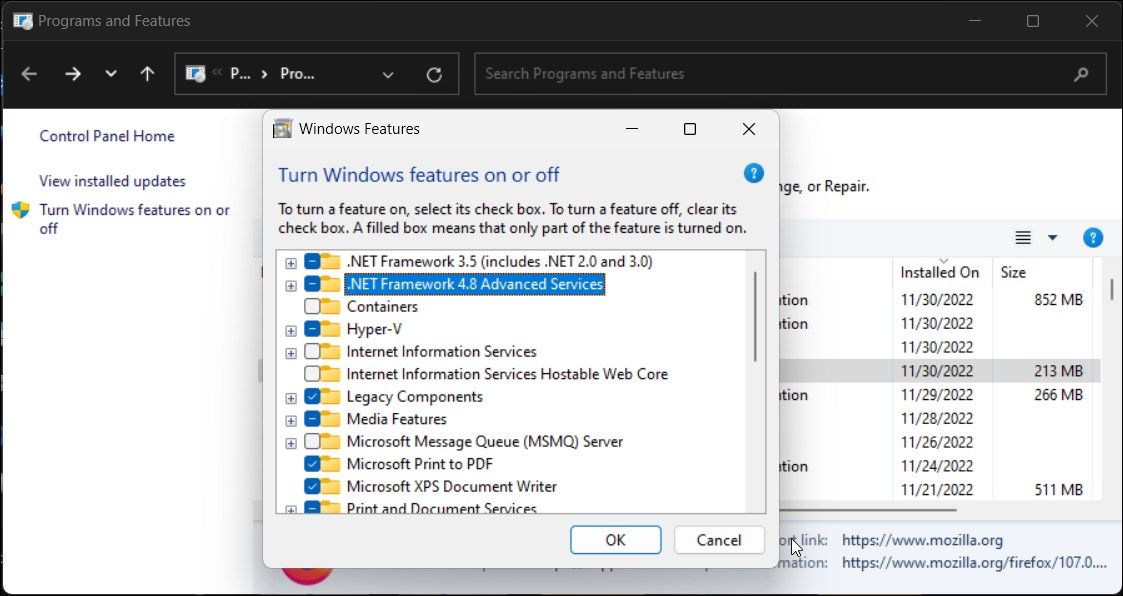Go up one level with the up arrow
1123x596 pixels.
tap(148, 74)
